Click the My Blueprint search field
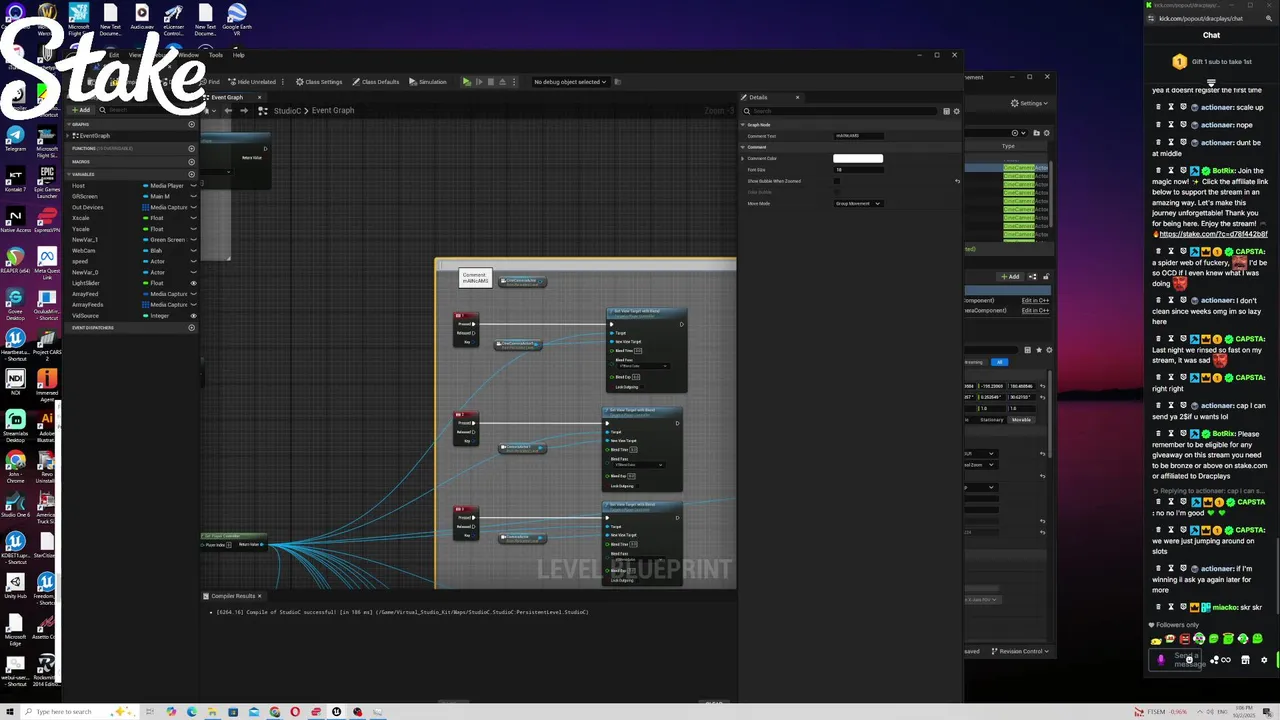The width and height of the screenshot is (1280, 720). (145, 110)
